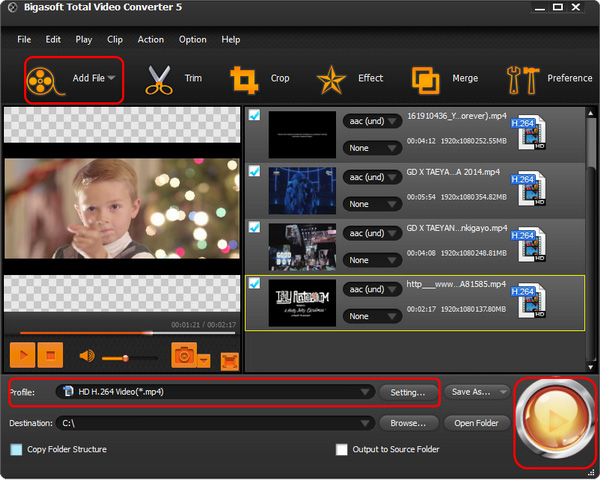Viewport: 600px width, 480px height.
Task: Open the Effect star icon
Action: (331, 80)
